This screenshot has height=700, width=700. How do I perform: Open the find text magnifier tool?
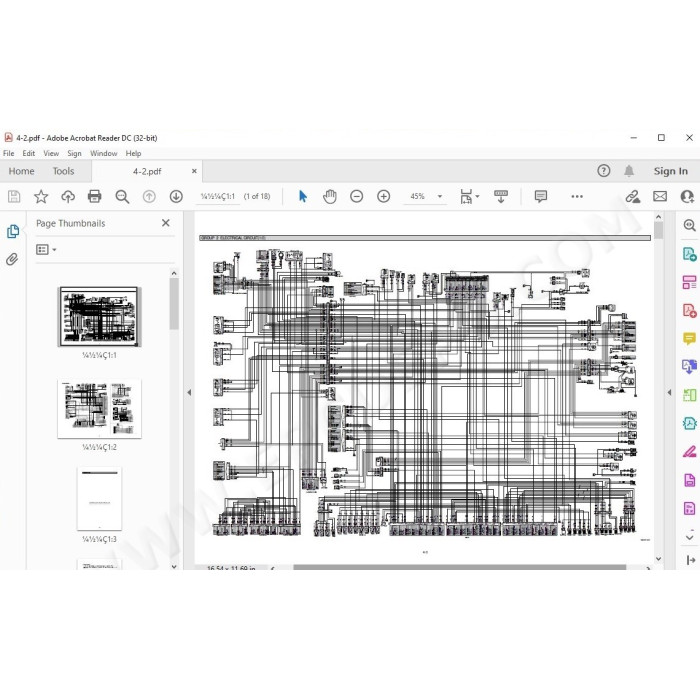[x=122, y=196]
